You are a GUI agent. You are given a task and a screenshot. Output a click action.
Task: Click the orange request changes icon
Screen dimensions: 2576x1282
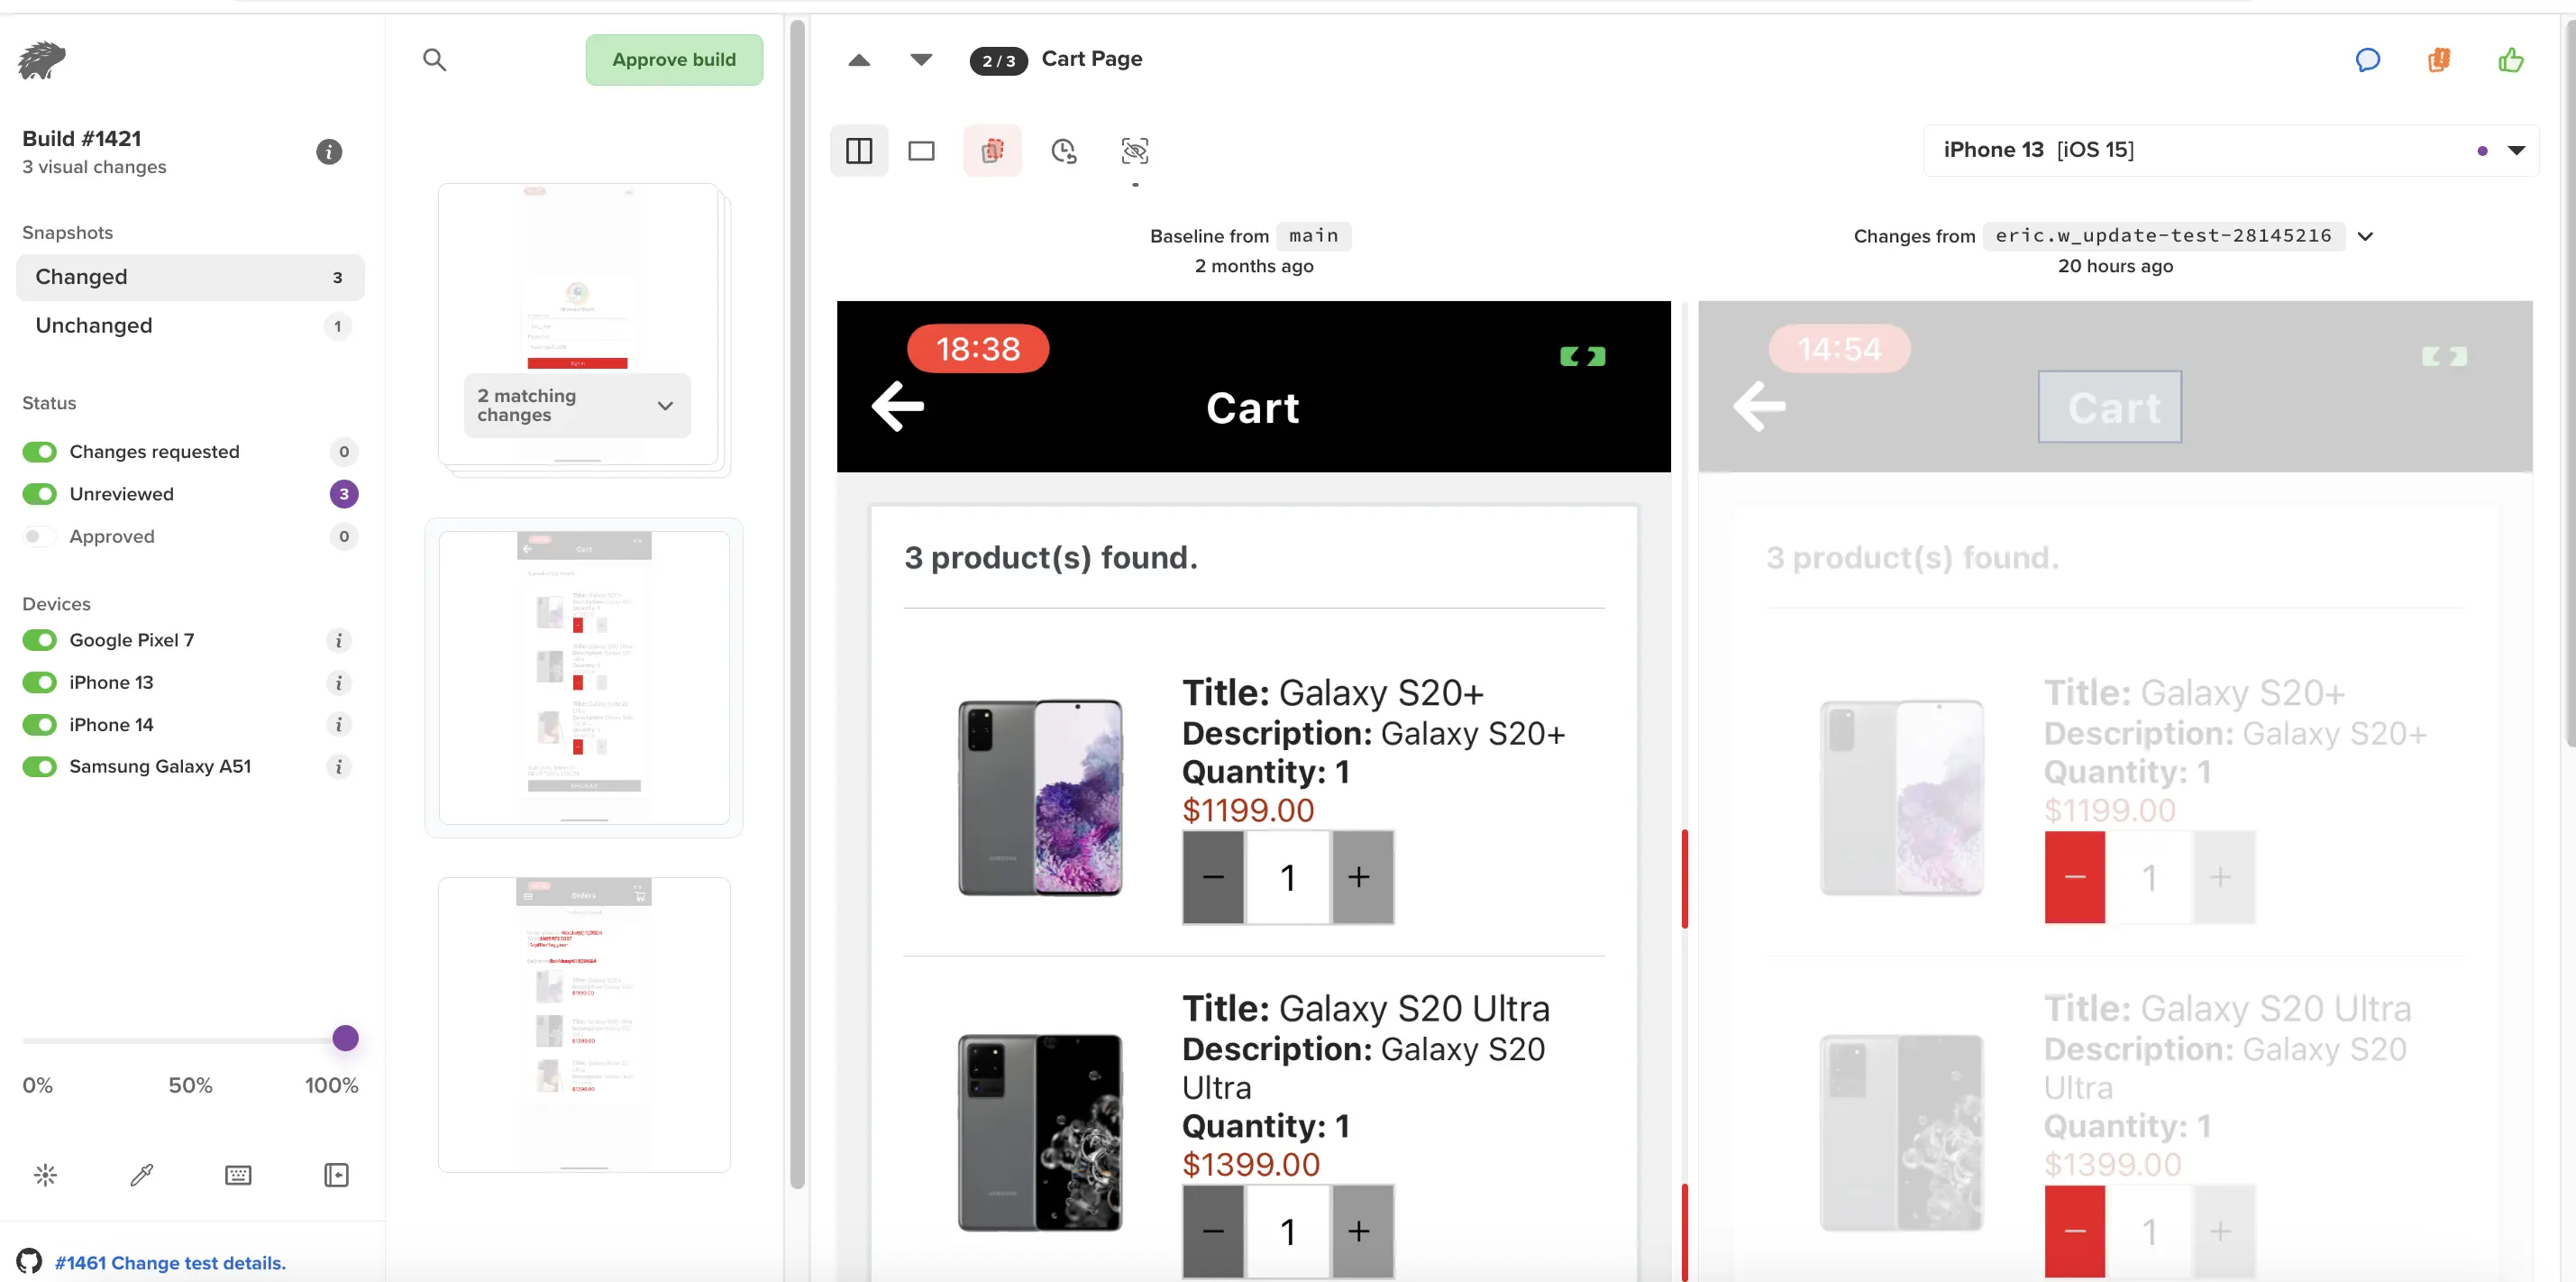click(2439, 60)
